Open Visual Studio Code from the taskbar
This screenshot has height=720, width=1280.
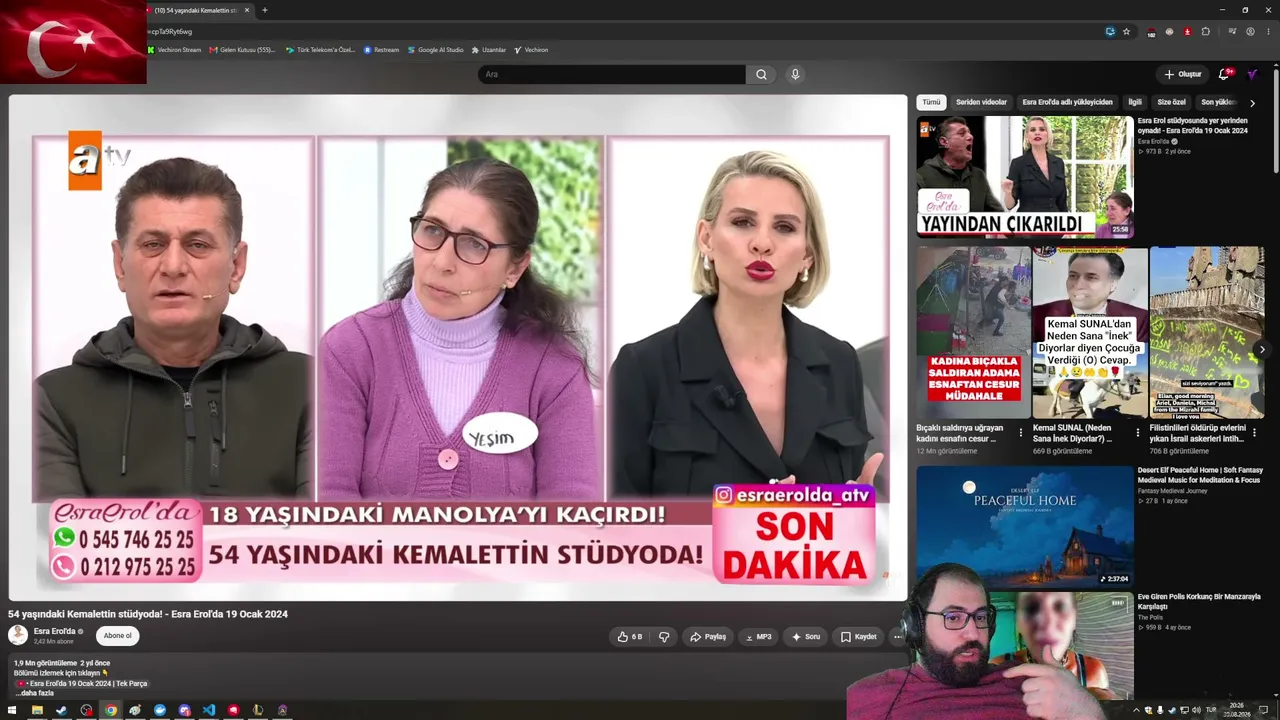tap(209, 710)
